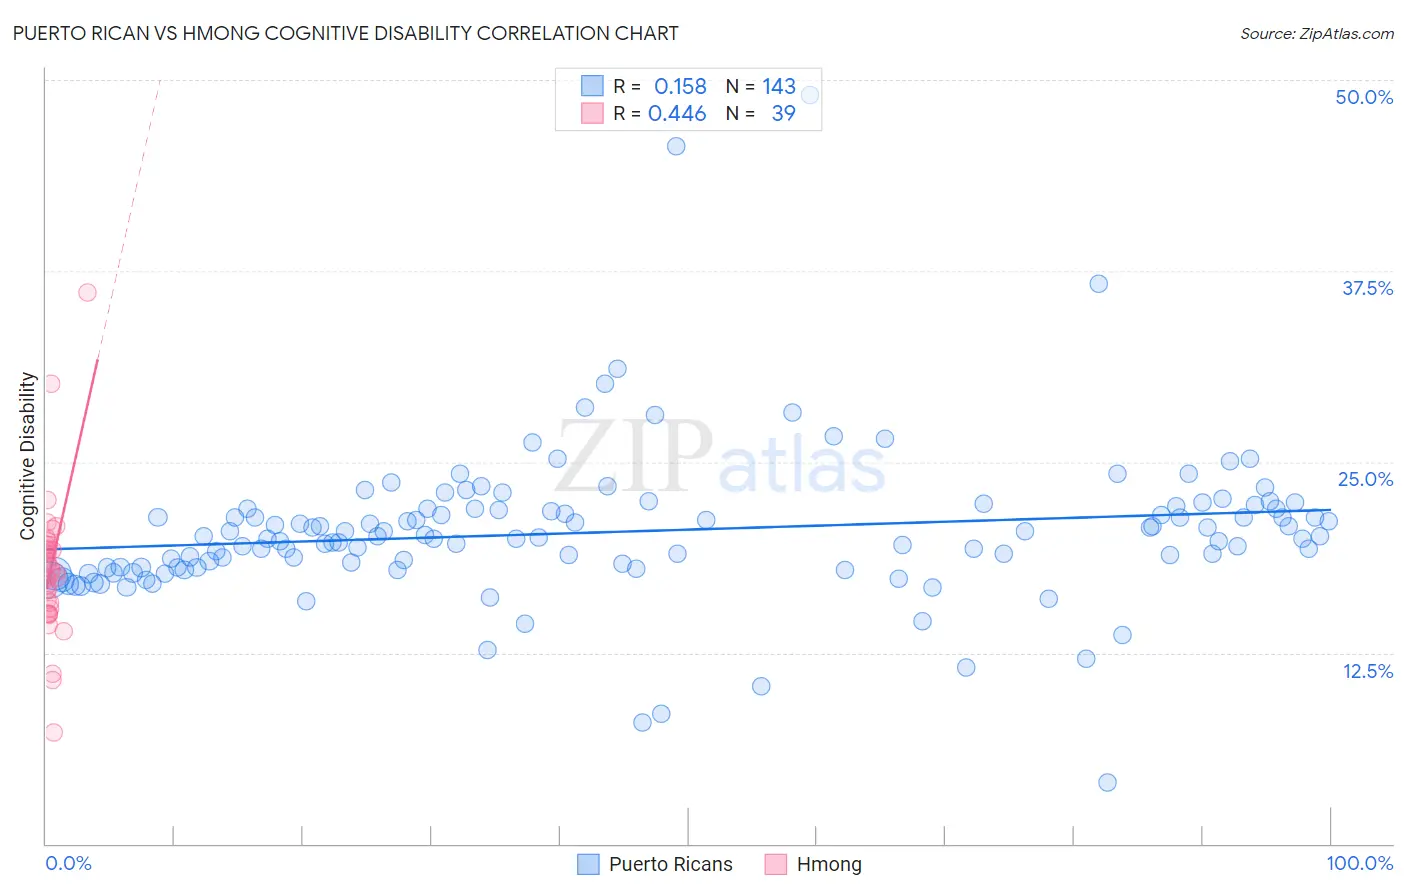Click the lowest pink point near 7%
The image size is (1406, 892).
pos(53,732)
